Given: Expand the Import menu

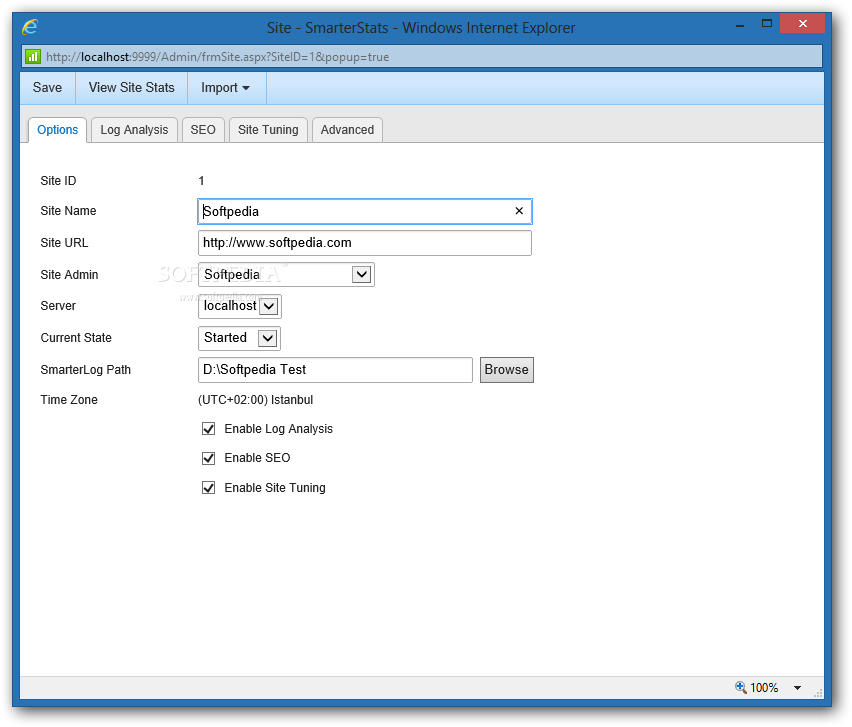Looking at the screenshot, I should (226, 88).
